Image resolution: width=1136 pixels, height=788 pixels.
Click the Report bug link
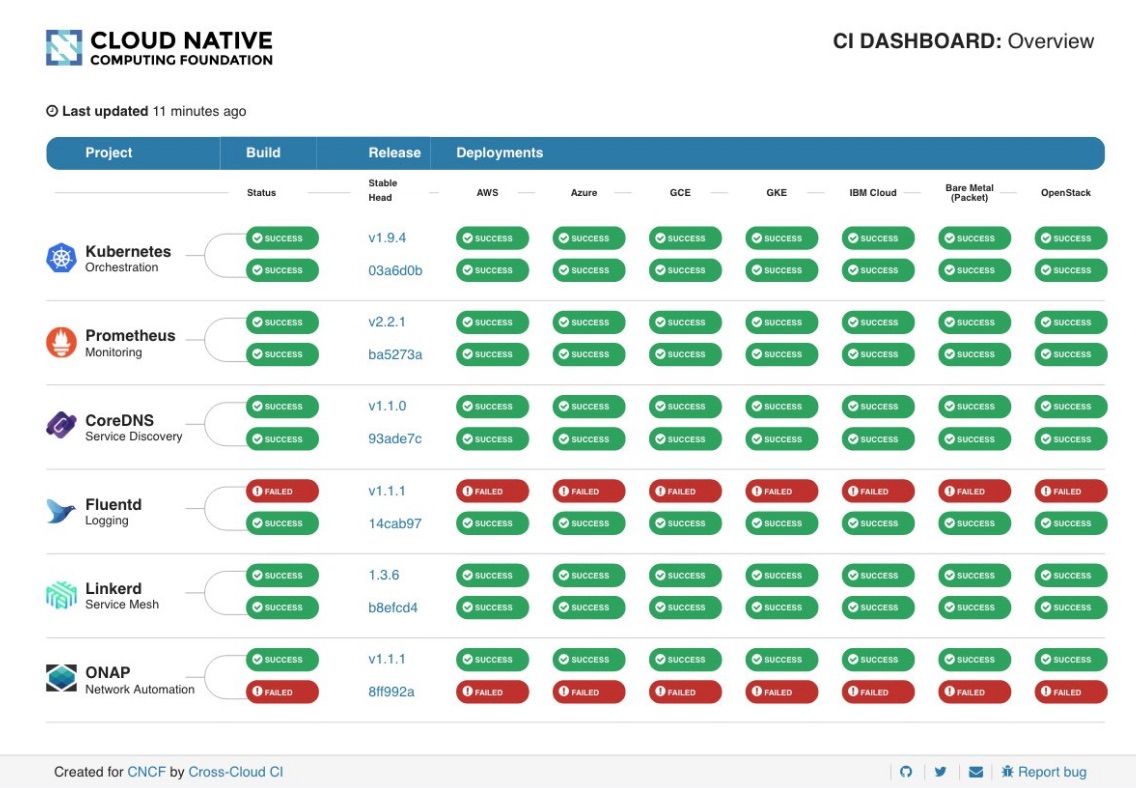[x=1052, y=772]
